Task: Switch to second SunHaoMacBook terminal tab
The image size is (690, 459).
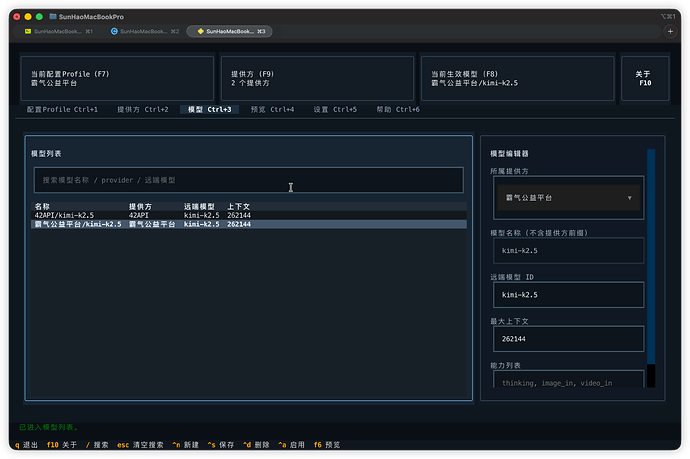Action: [x=145, y=31]
